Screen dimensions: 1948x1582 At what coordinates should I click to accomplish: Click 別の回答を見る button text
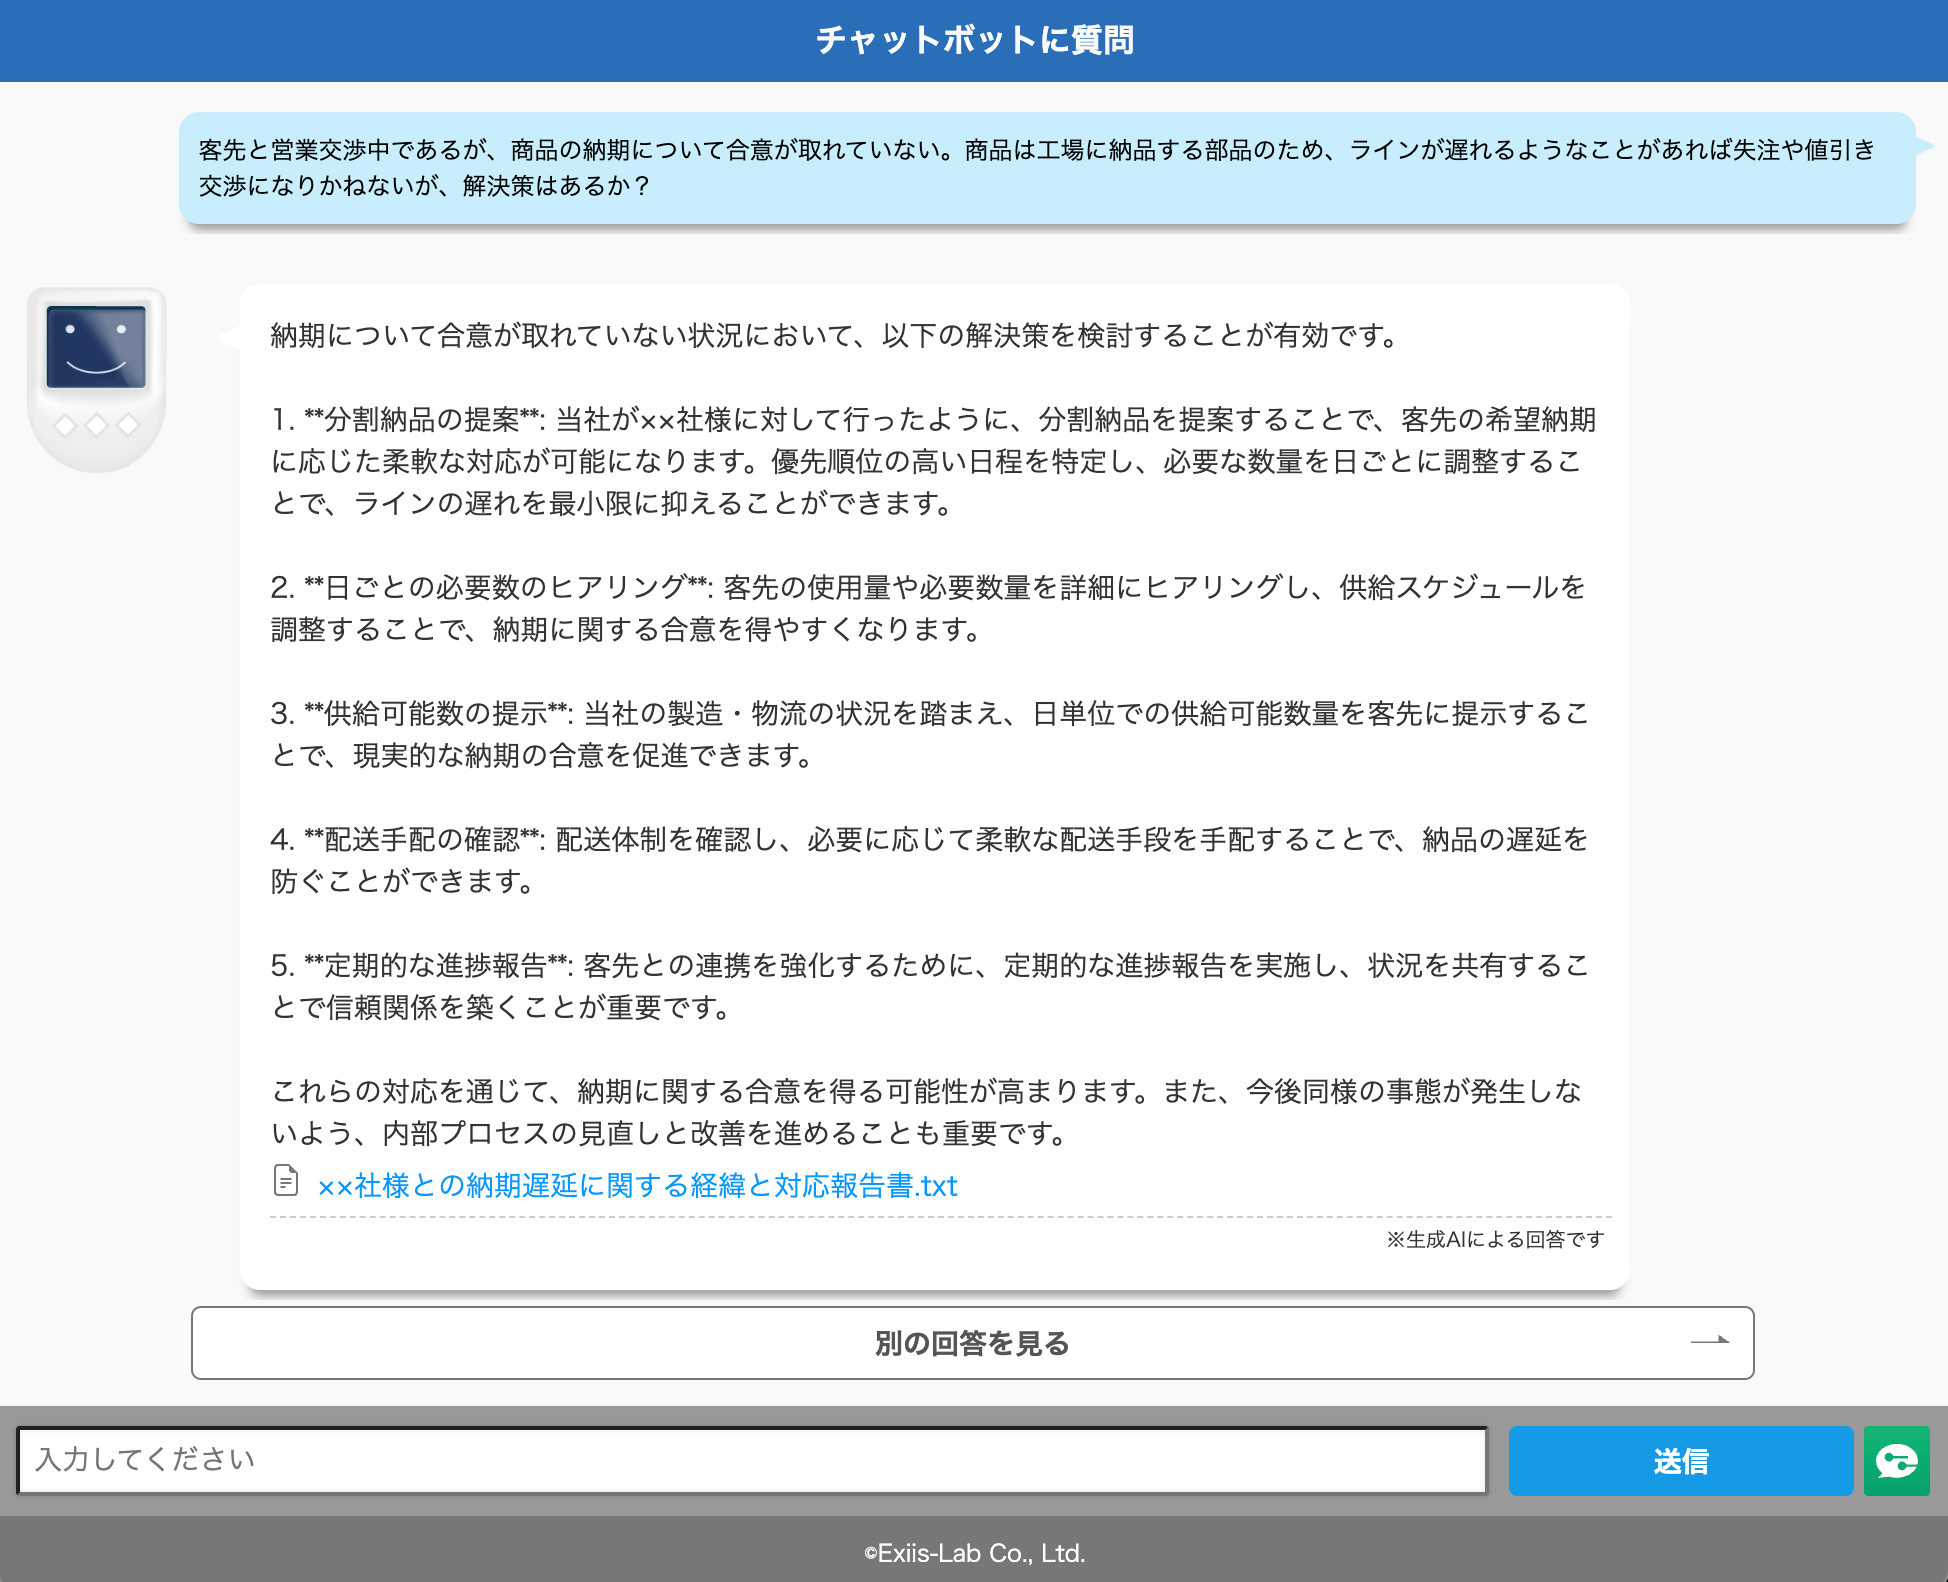pos(972,1343)
